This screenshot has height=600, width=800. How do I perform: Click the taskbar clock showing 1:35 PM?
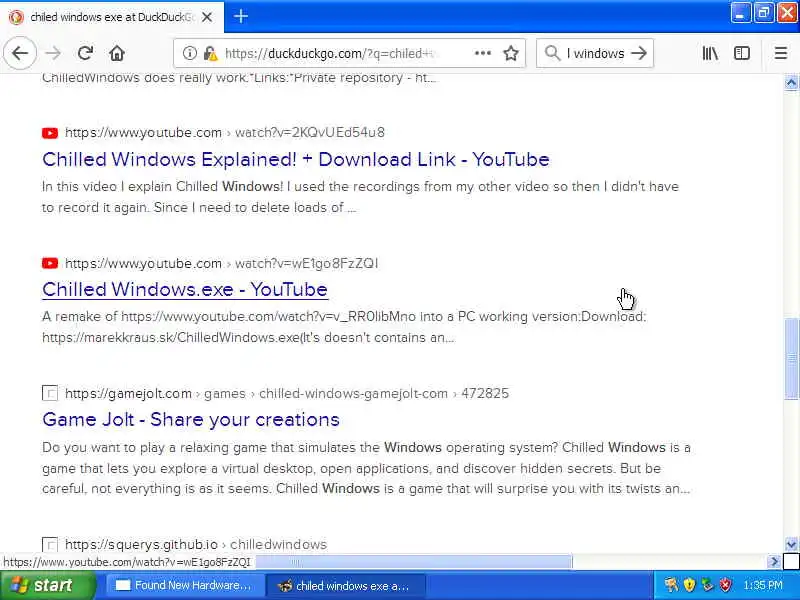point(762,585)
